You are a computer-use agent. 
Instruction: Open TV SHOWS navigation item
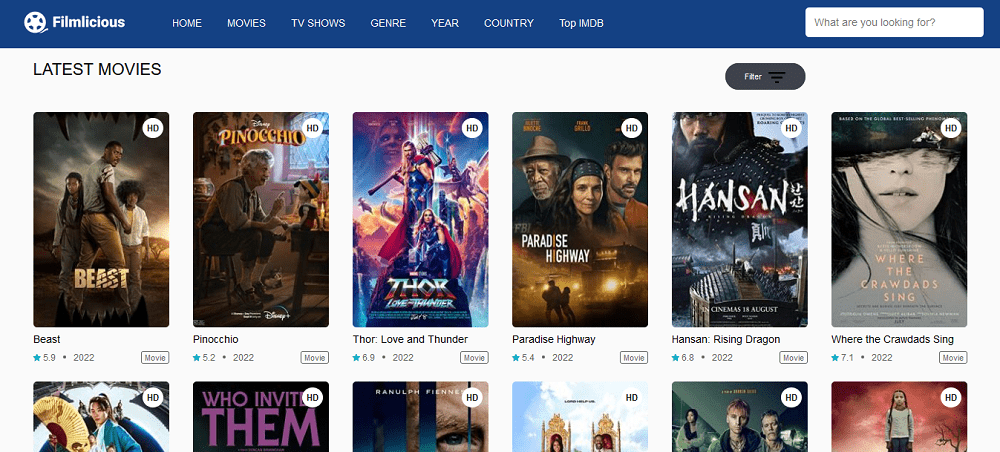pos(318,23)
